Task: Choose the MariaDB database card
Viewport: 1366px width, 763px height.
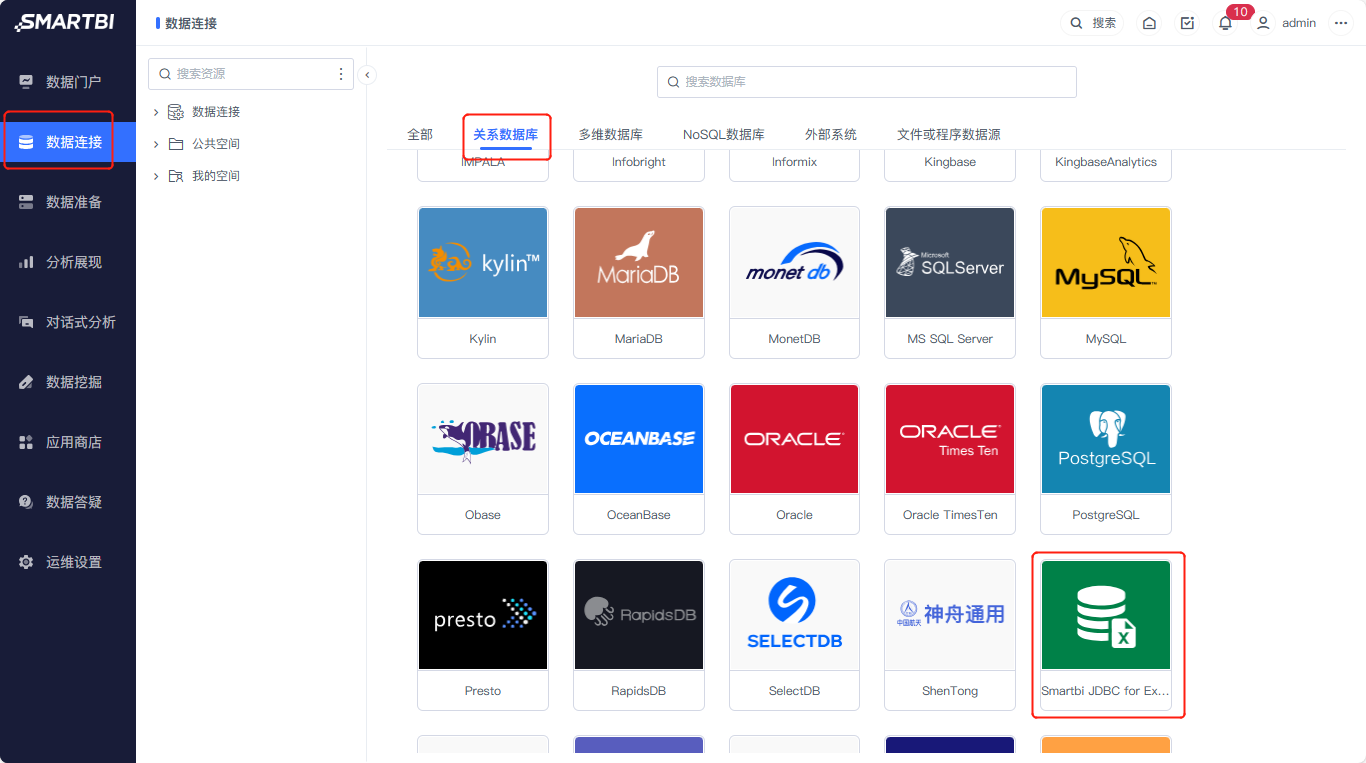Action: click(639, 283)
